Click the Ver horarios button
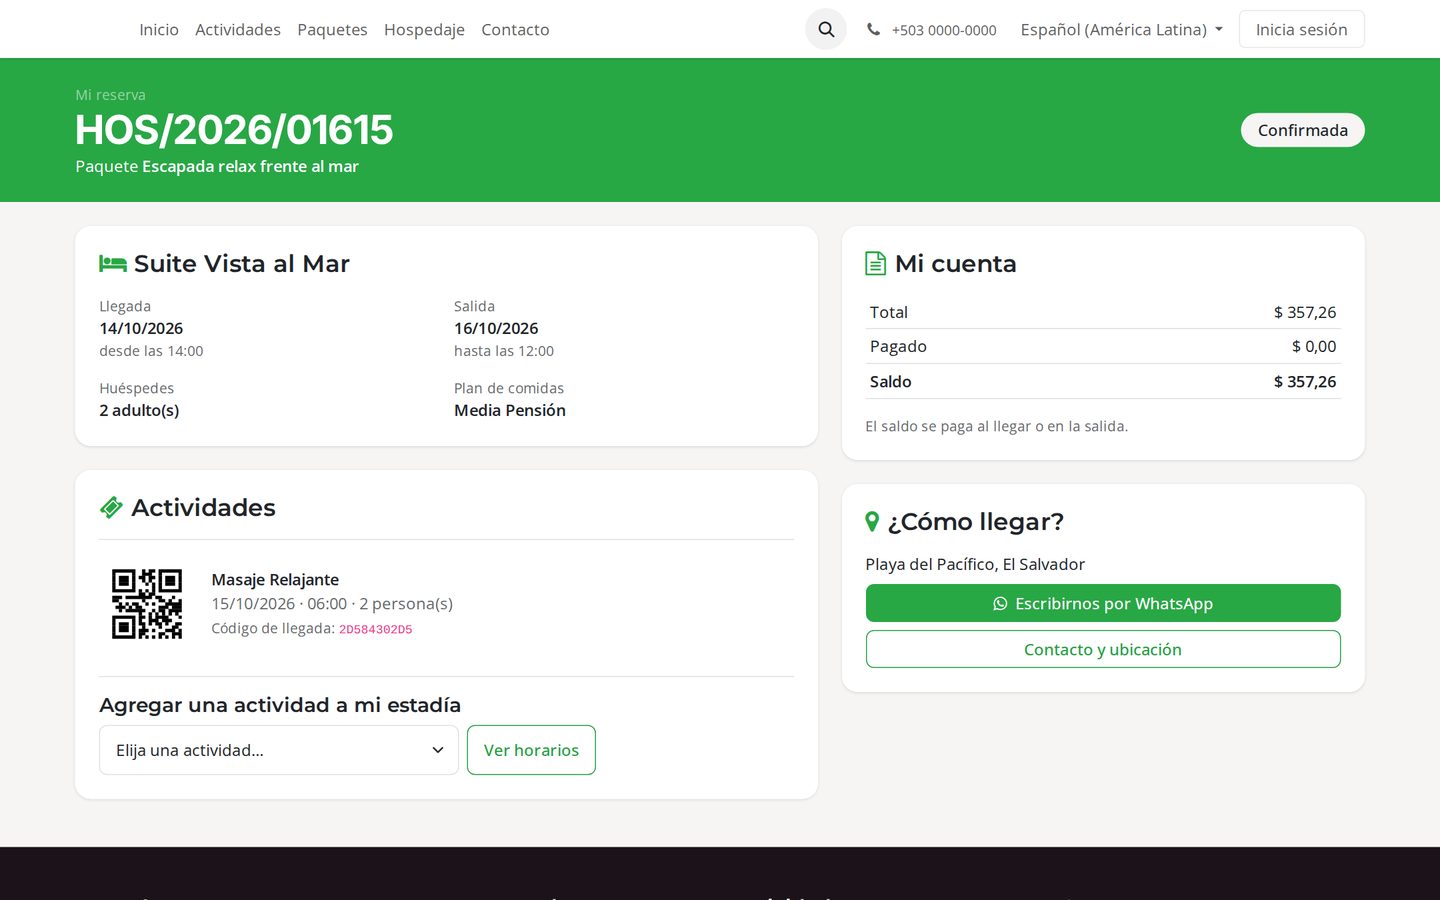Screen dimensions: 1440x900 pyautogui.click(x=531, y=750)
